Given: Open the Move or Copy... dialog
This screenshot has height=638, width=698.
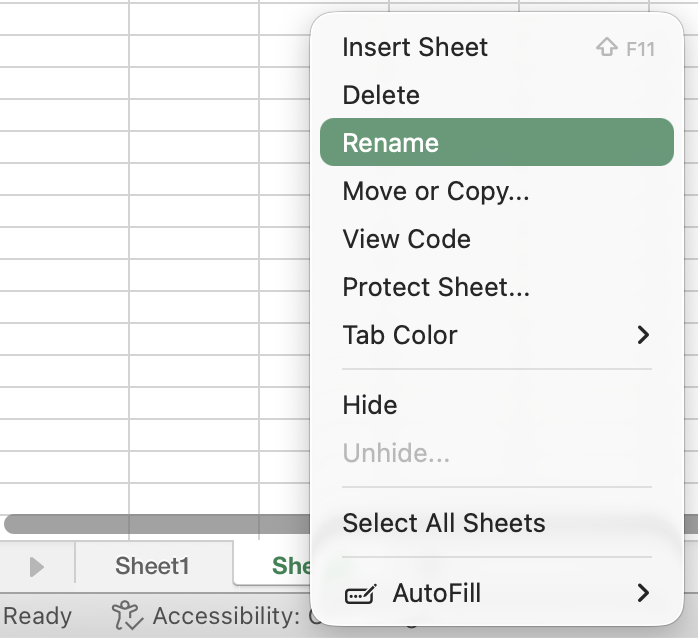Looking at the screenshot, I should point(436,191).
